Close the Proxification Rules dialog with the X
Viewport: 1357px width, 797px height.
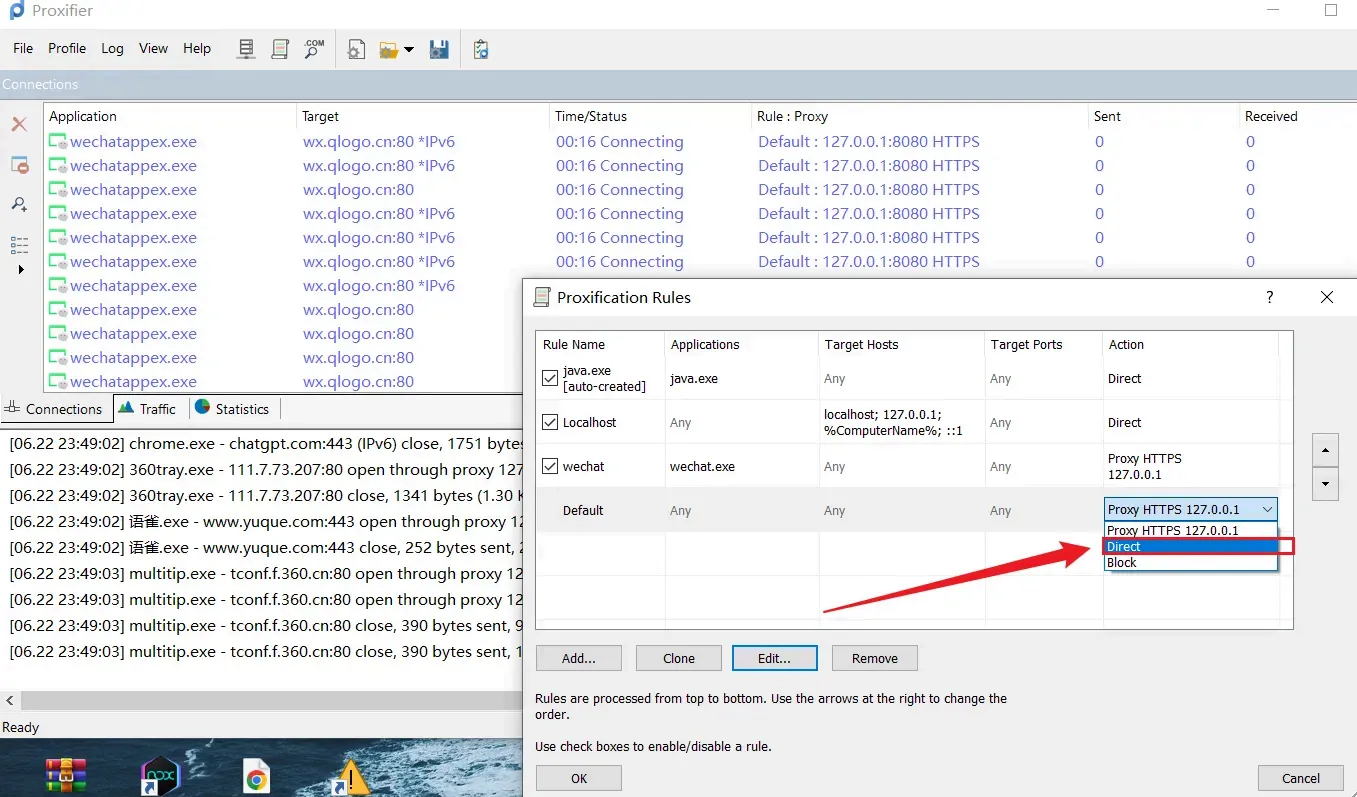(x=1327, y=297)
